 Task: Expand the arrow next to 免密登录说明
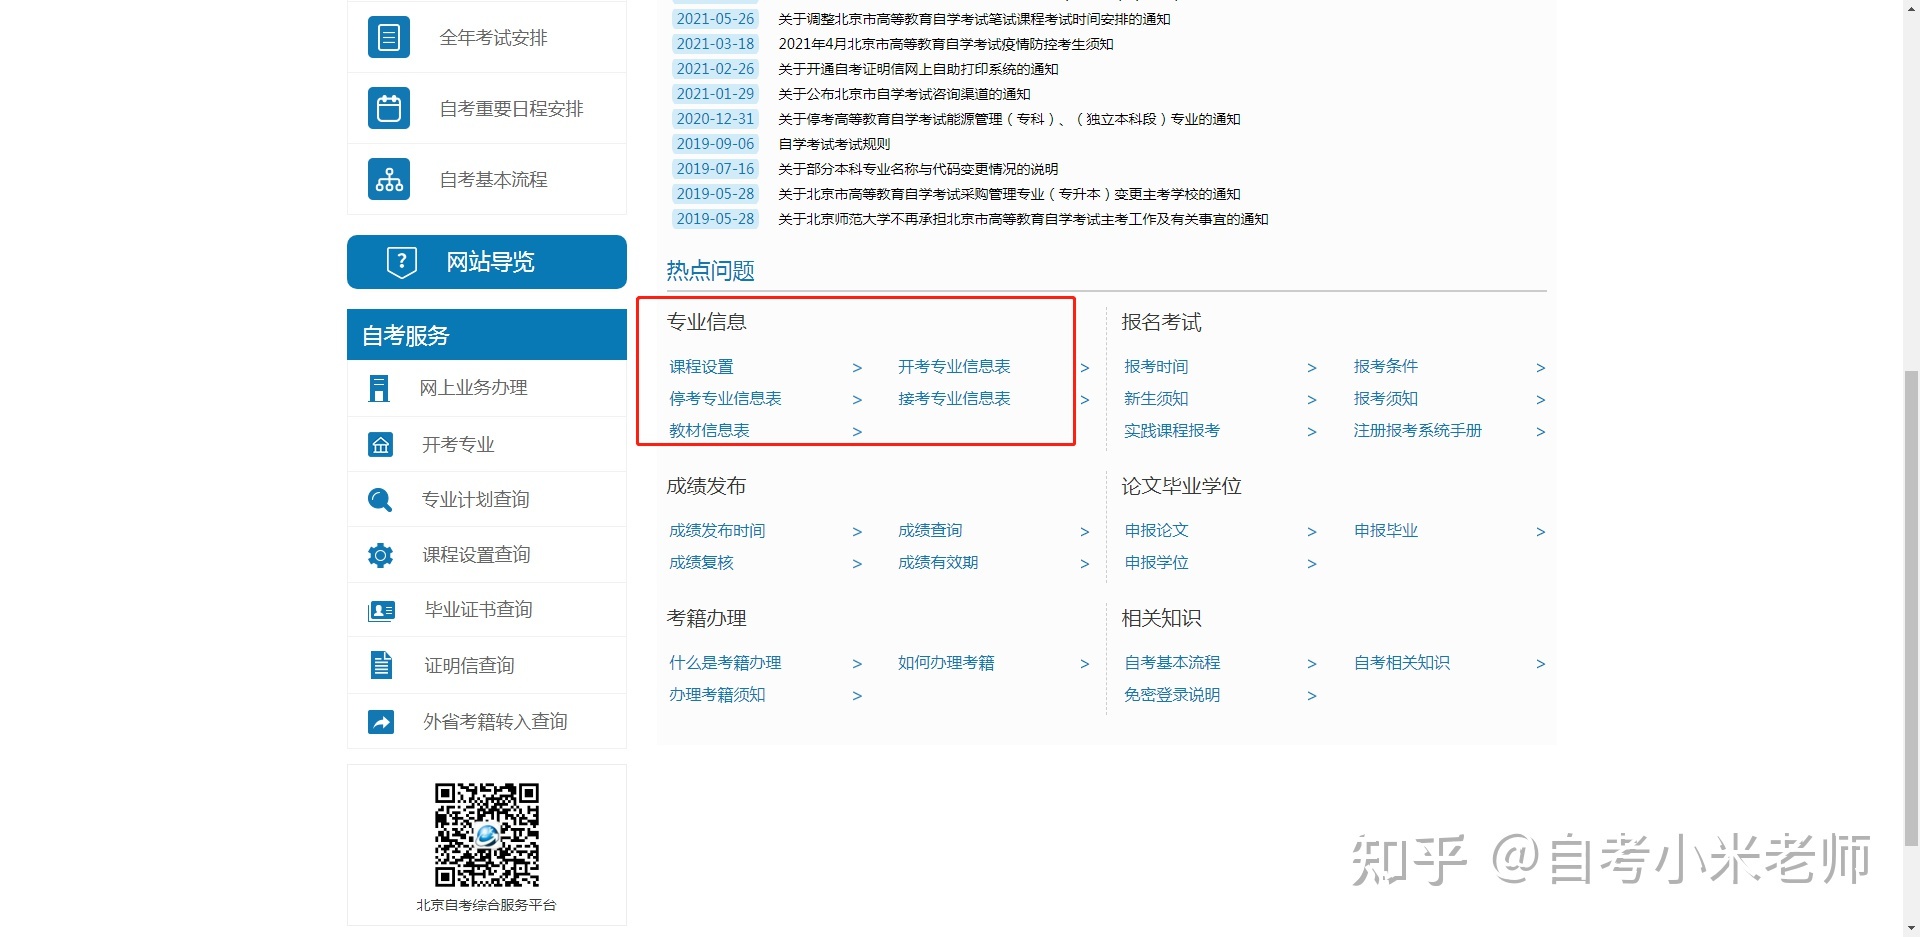click(x=1312, y=696)
